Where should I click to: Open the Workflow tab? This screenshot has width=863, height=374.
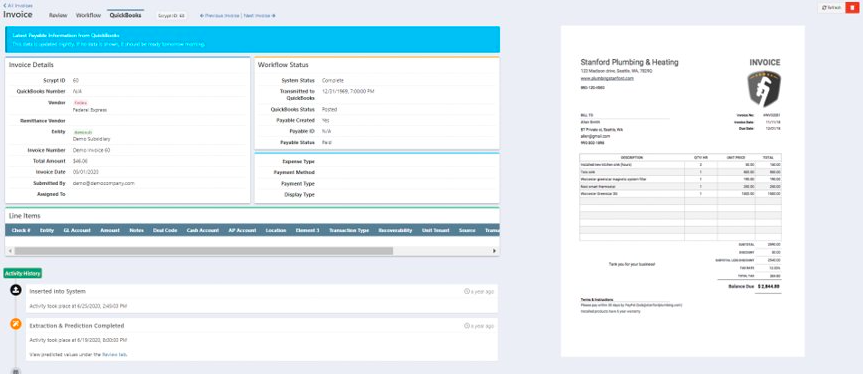pos(89,15)
